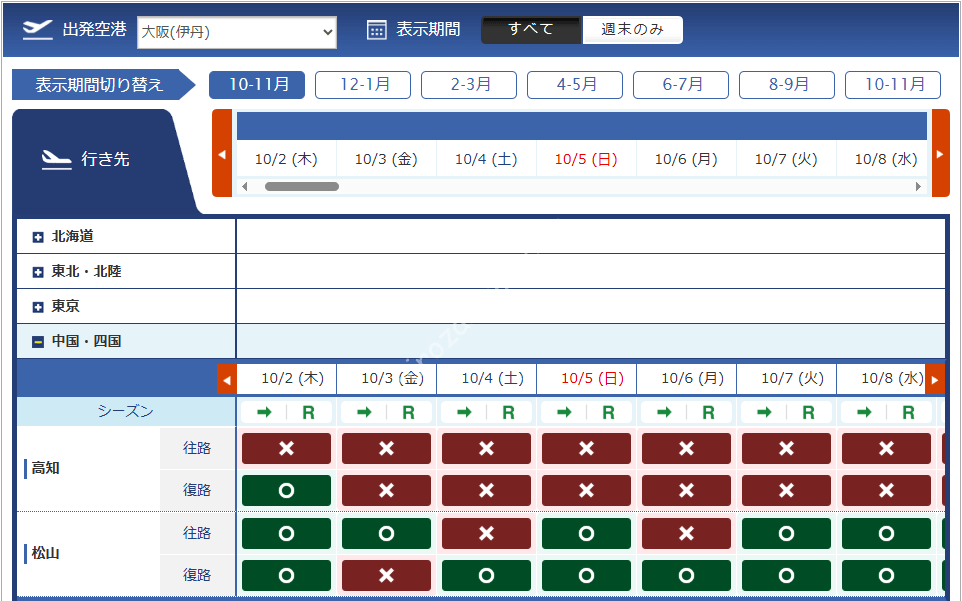Switch to the 12-1月 period tab
Image resolution: width=962 pixels, height=601 pixels.
[363, 85]
